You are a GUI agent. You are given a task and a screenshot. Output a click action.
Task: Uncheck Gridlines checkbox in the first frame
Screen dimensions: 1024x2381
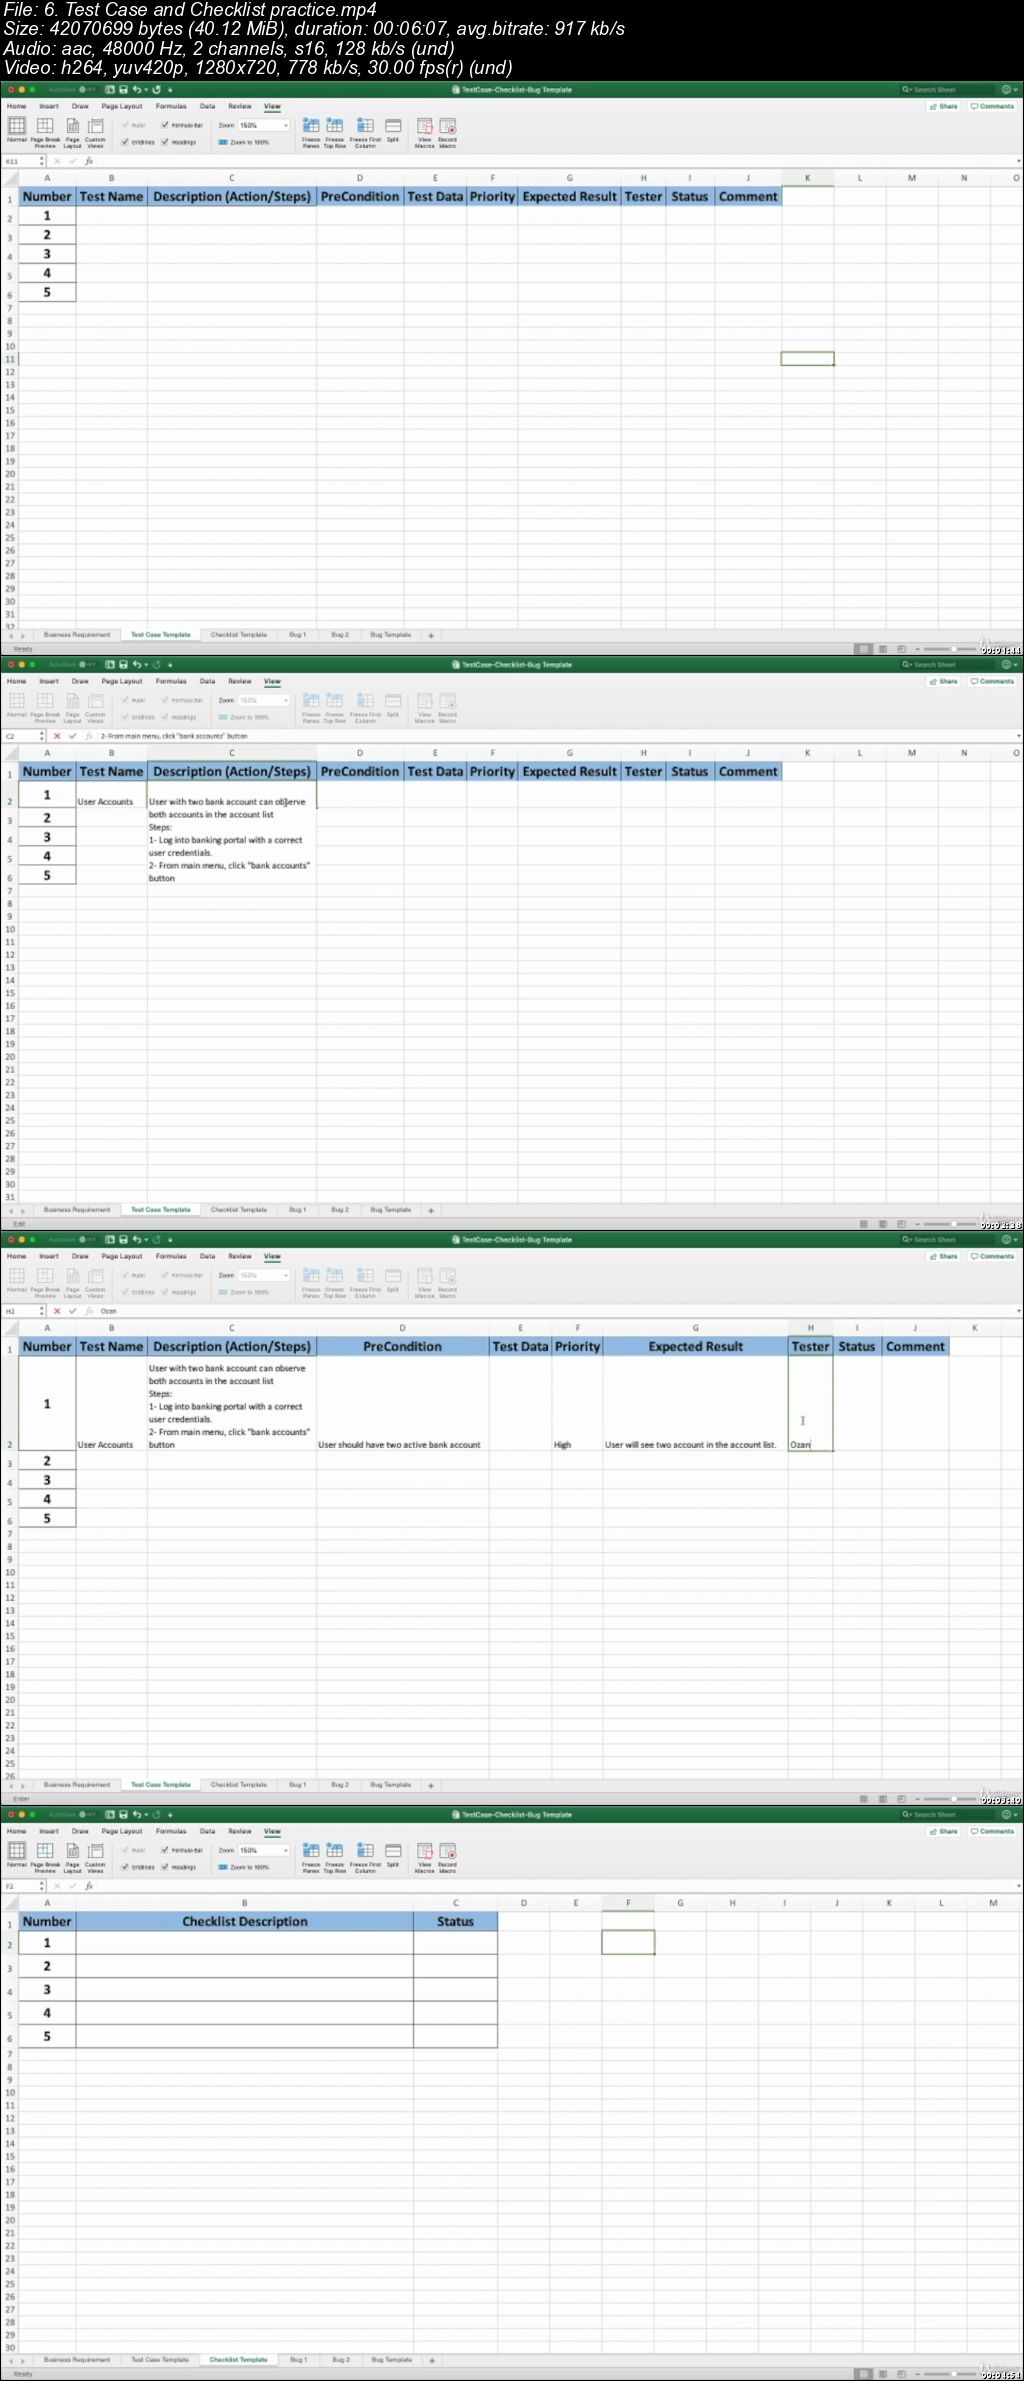[125, 142]
